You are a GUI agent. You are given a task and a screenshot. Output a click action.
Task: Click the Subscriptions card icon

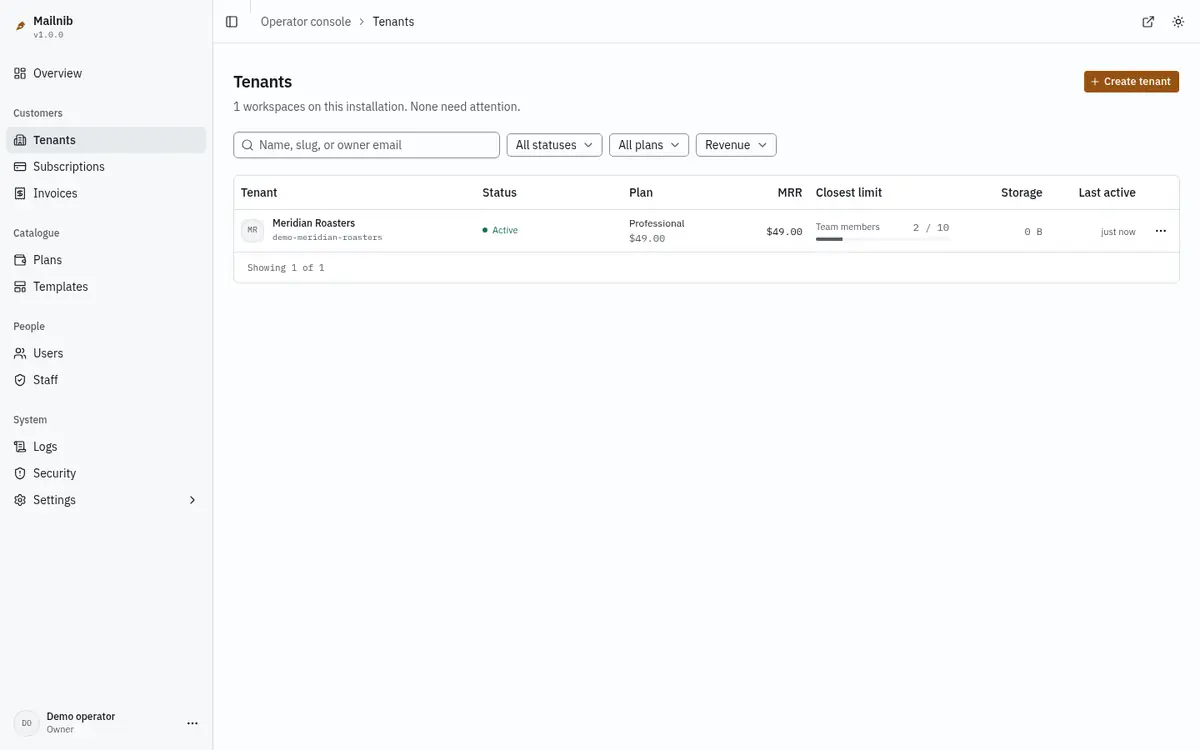pos(20,167)
